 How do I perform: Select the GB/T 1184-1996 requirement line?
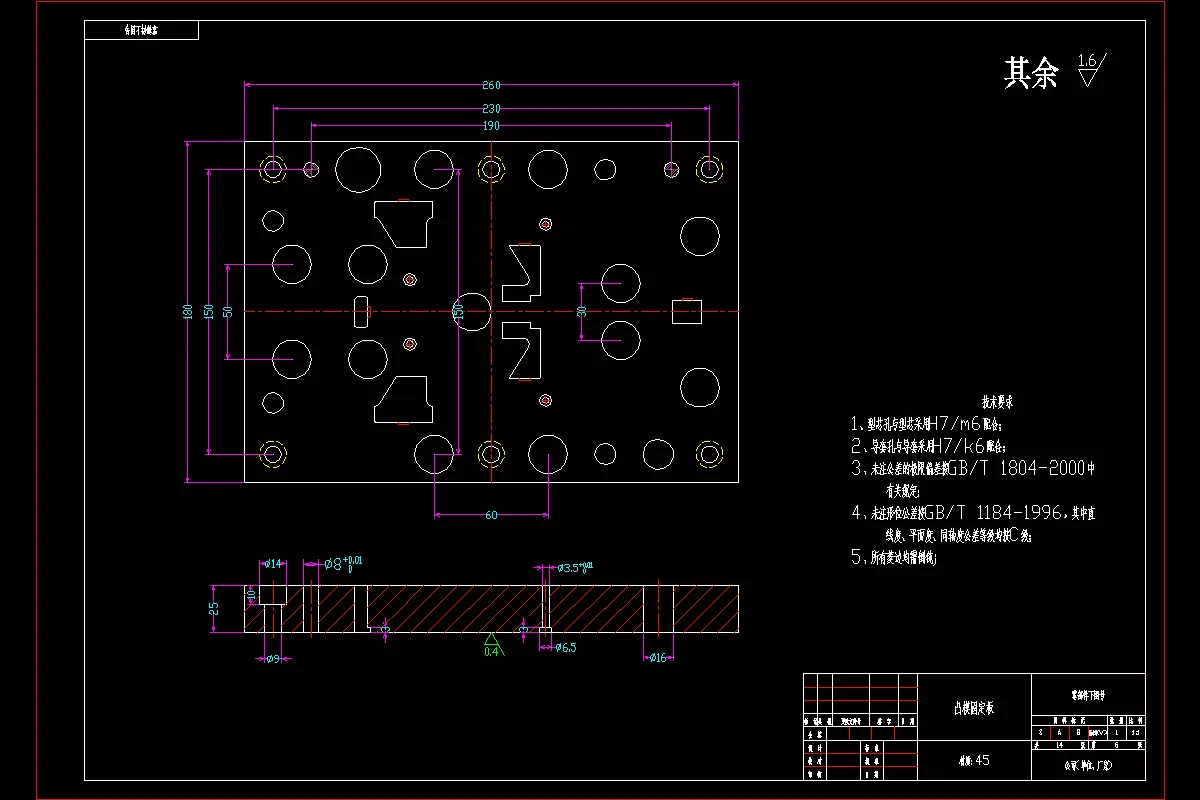click(x=972, y=513)
